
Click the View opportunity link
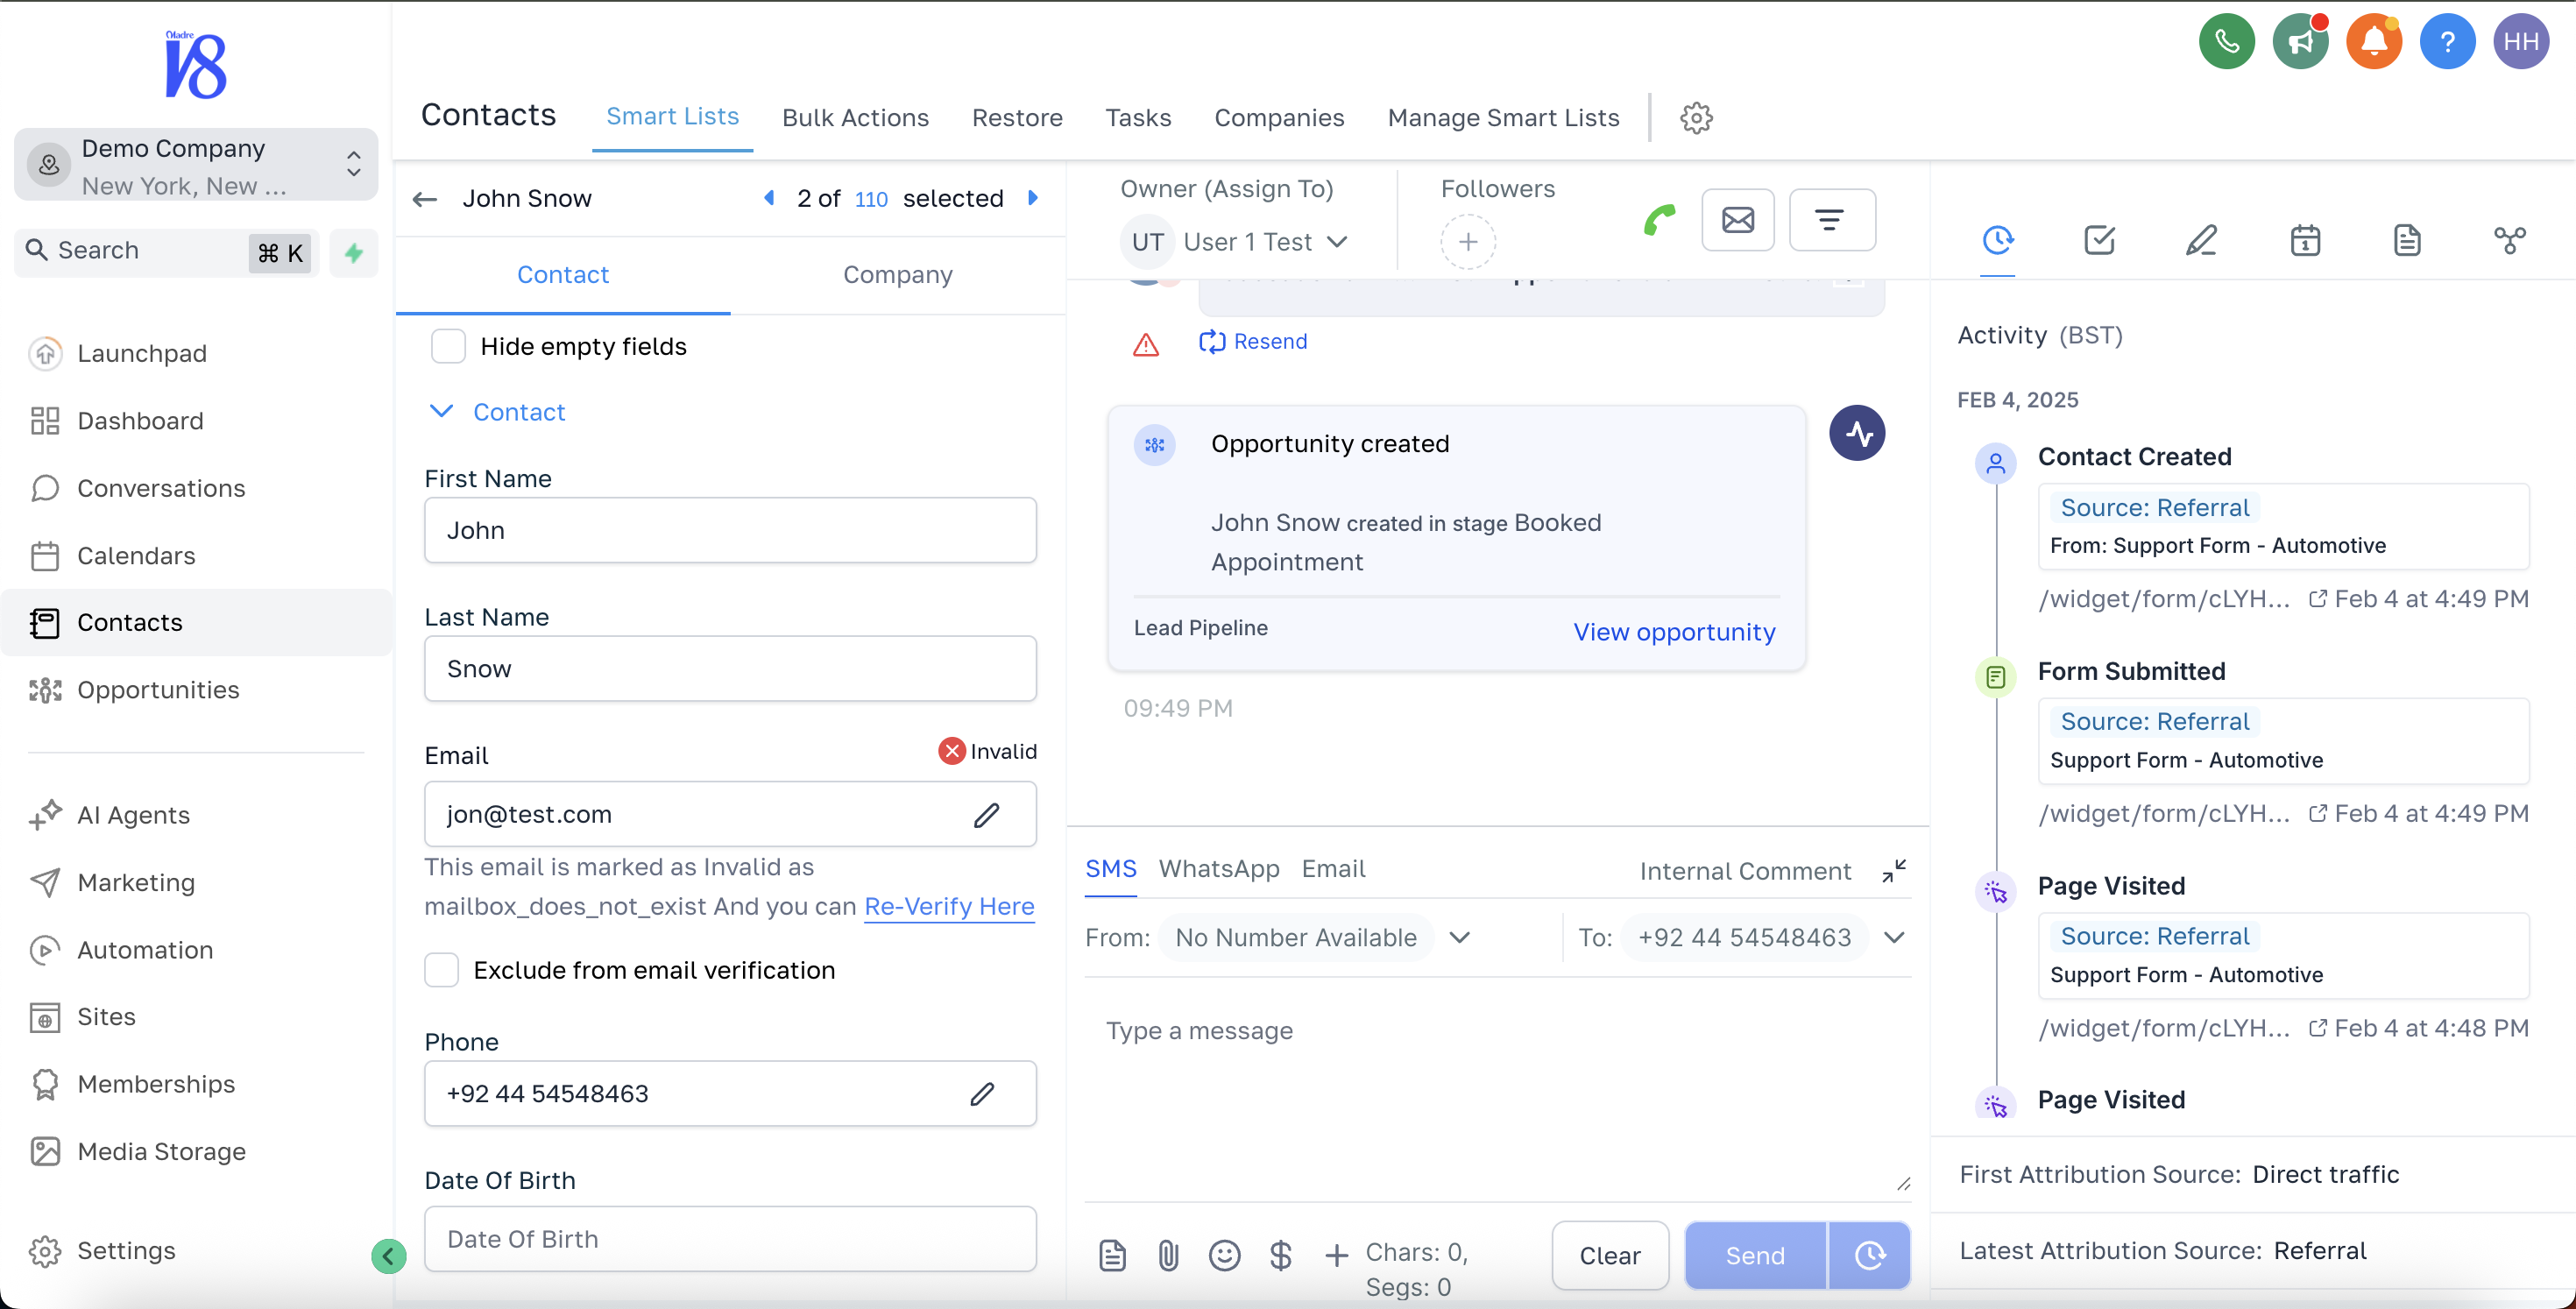tap(1674, 632)
